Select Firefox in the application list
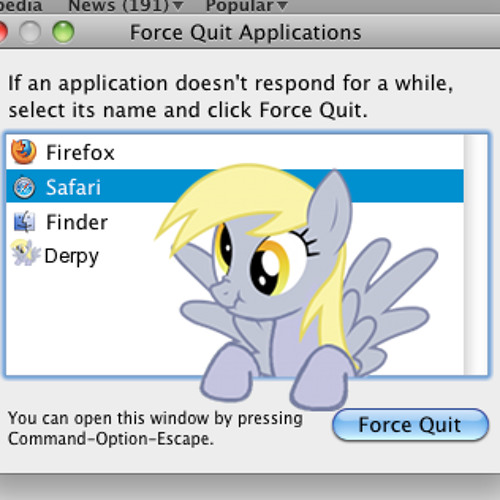The width and height of the screenshot is (500, 500). click(x=80, y=153)
